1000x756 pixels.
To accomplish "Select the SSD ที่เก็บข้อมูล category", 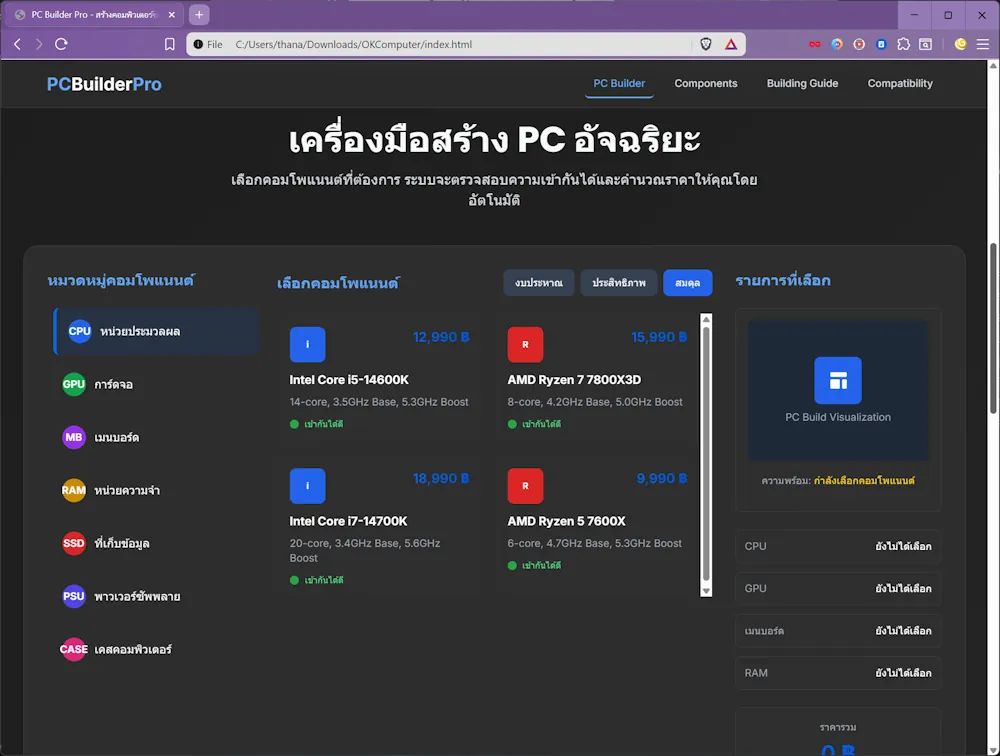I will click(x=157, y=543).
